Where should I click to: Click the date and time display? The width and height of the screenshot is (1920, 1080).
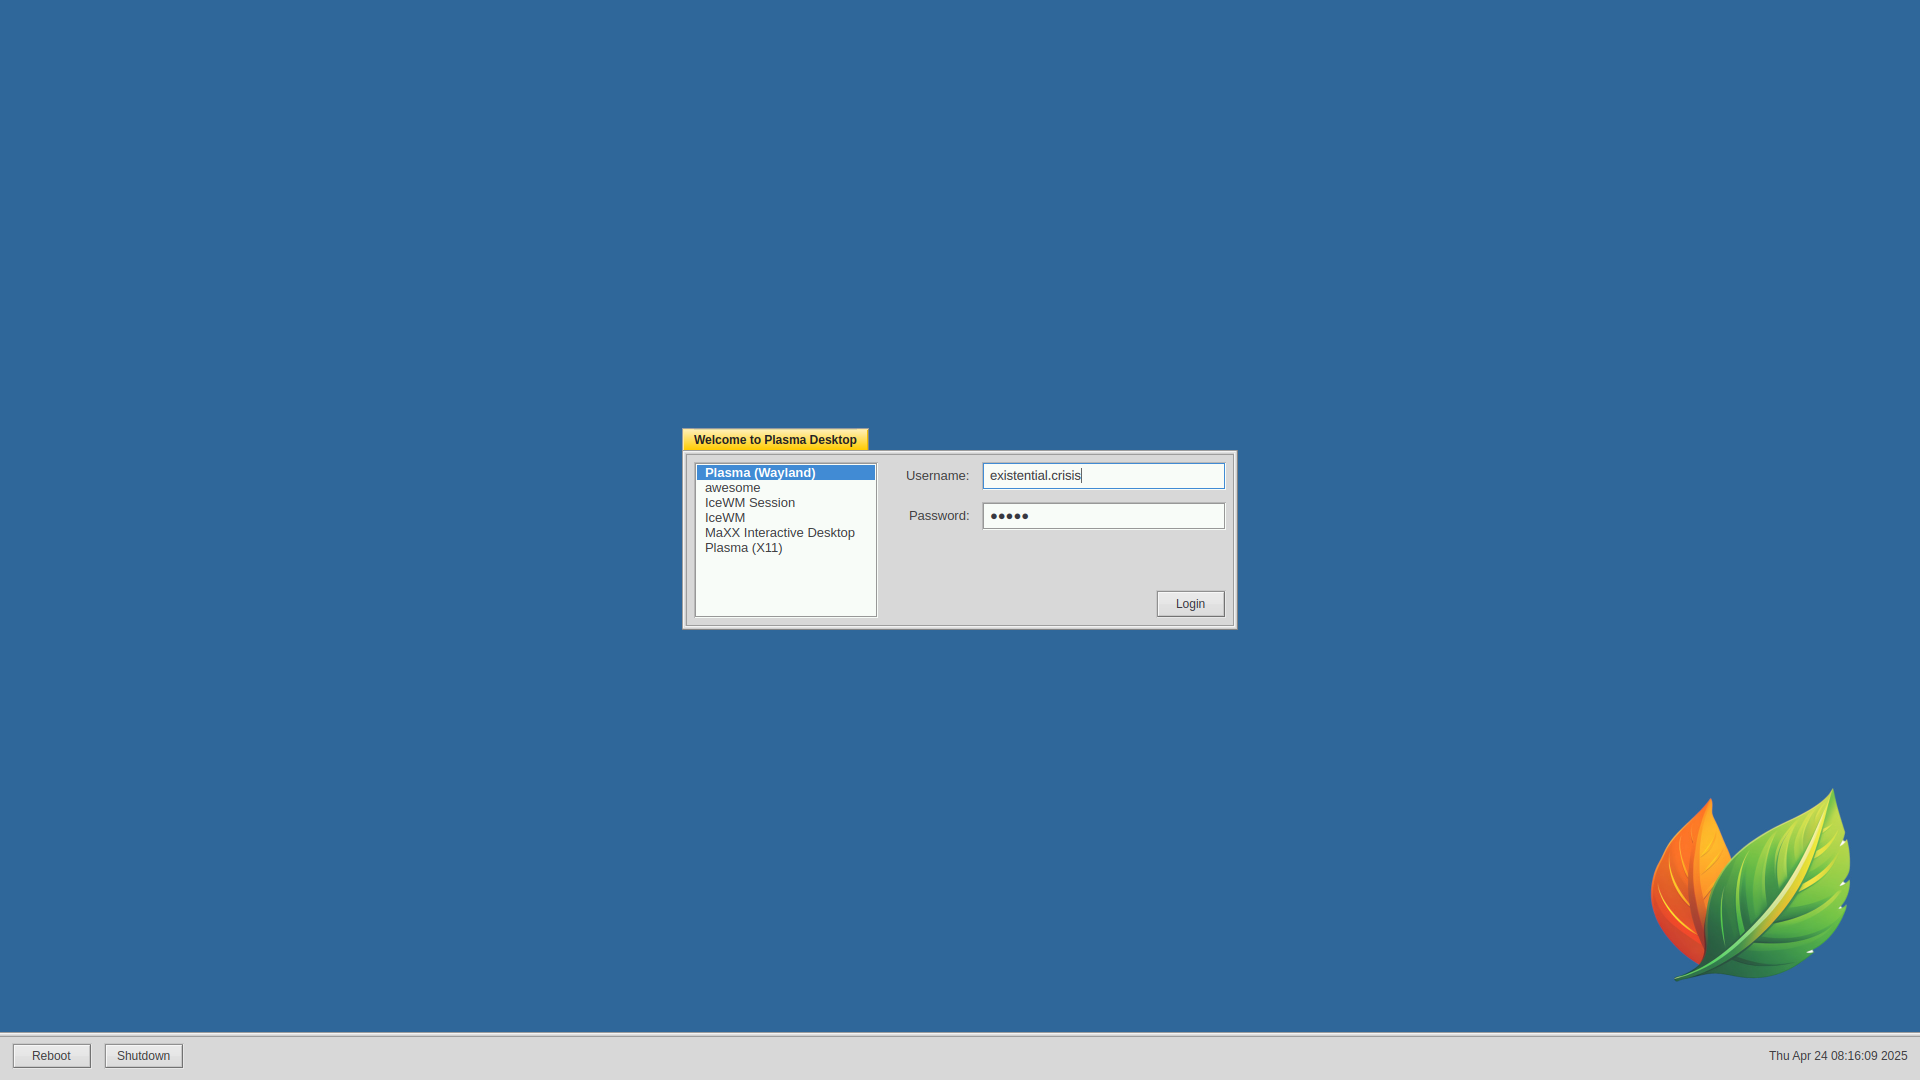click(x=1838, y=1056)
